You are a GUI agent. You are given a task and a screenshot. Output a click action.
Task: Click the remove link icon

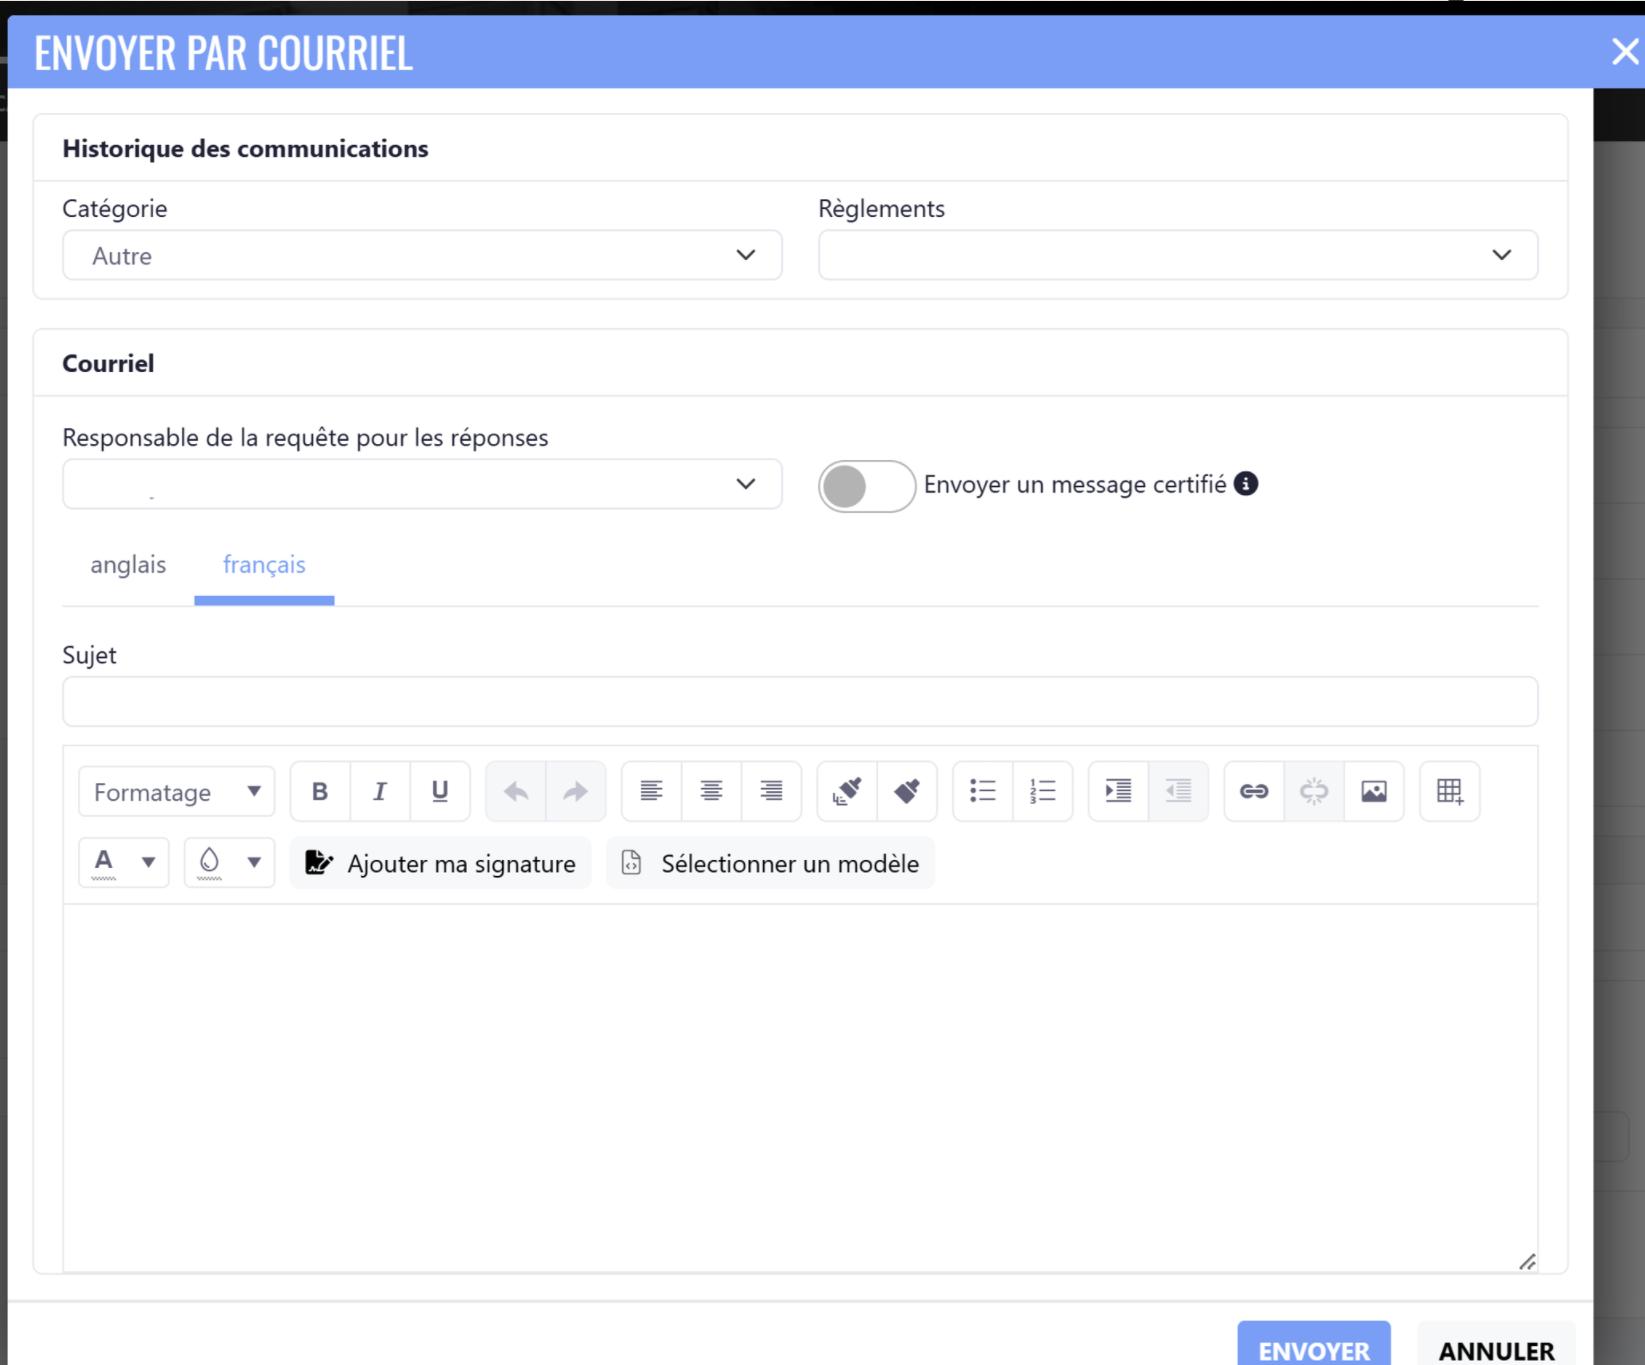tap(1314, 792)
